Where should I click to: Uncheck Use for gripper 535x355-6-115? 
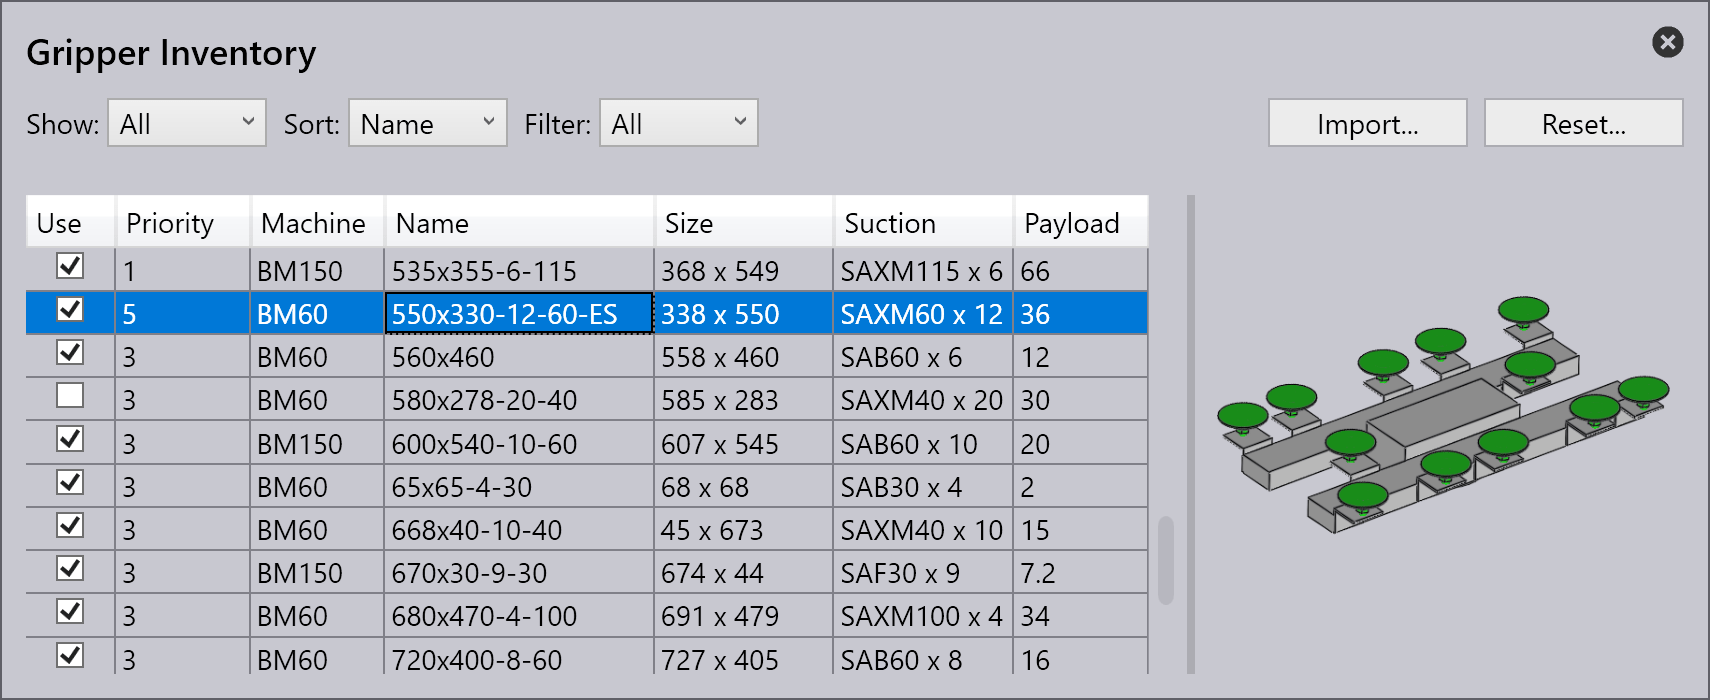pyautogui.click(x=70, y=267)
